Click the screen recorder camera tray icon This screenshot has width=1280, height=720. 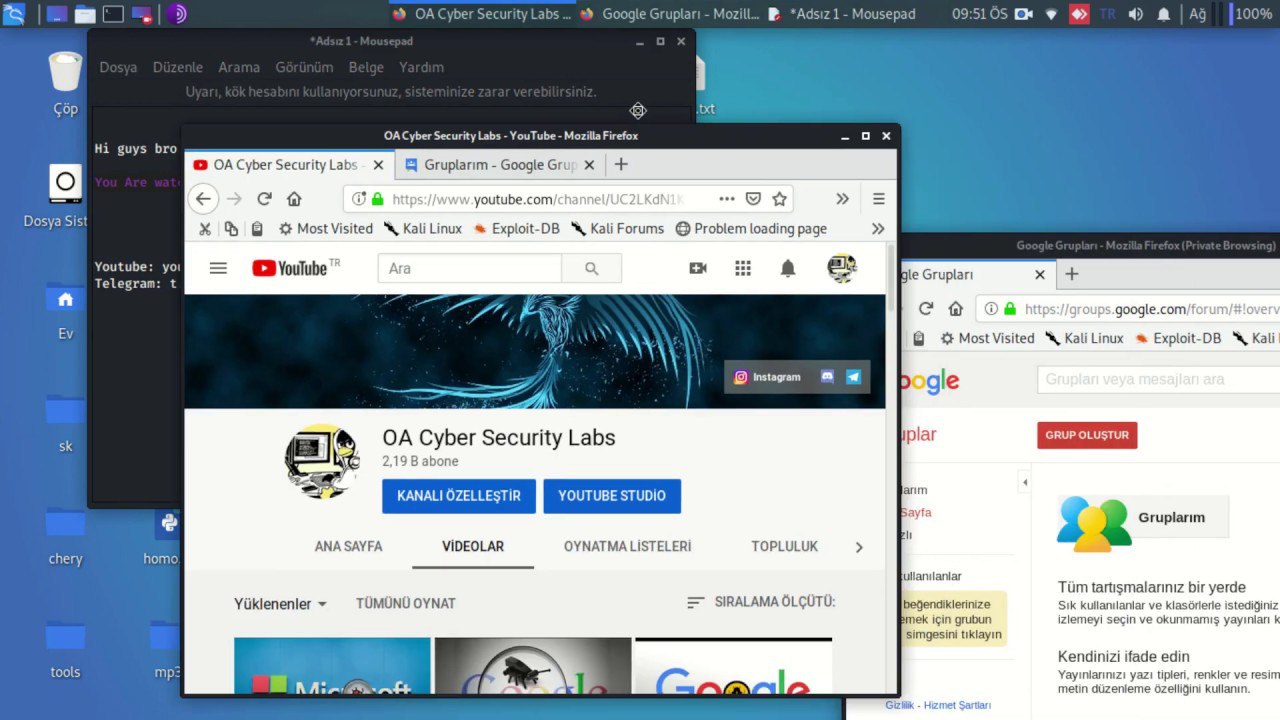click(1023, 14)
